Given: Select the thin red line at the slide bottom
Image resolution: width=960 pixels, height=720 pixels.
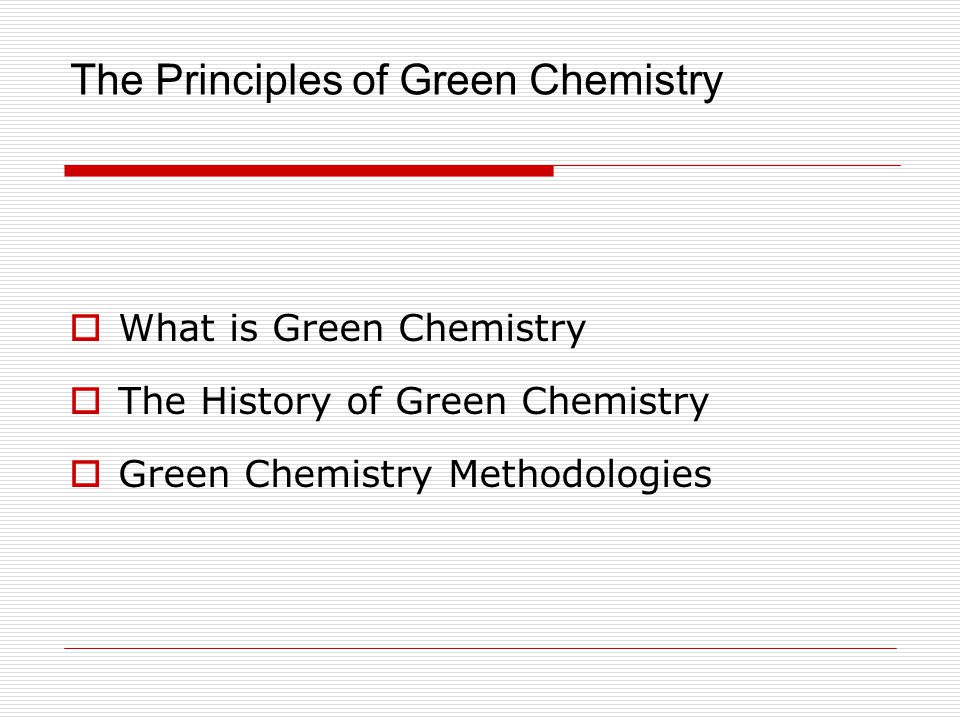Looking at the screenshot, I should pos(481,648).
